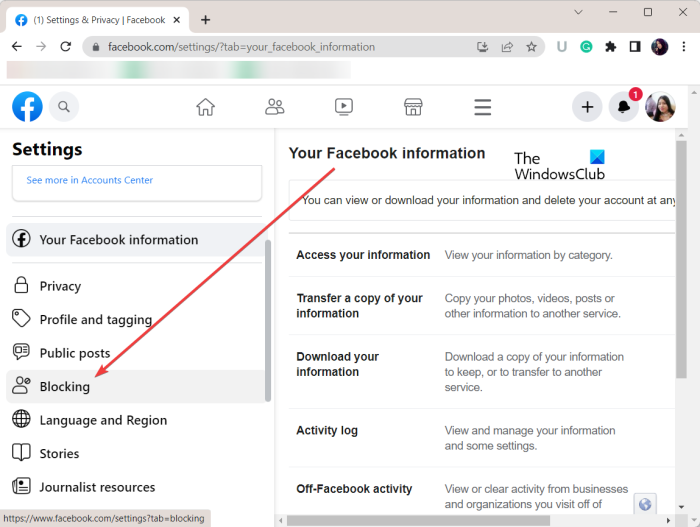Click the main content vertical scrollbar
This screenshot has width=700, height=527.
[x=681, y=259]
